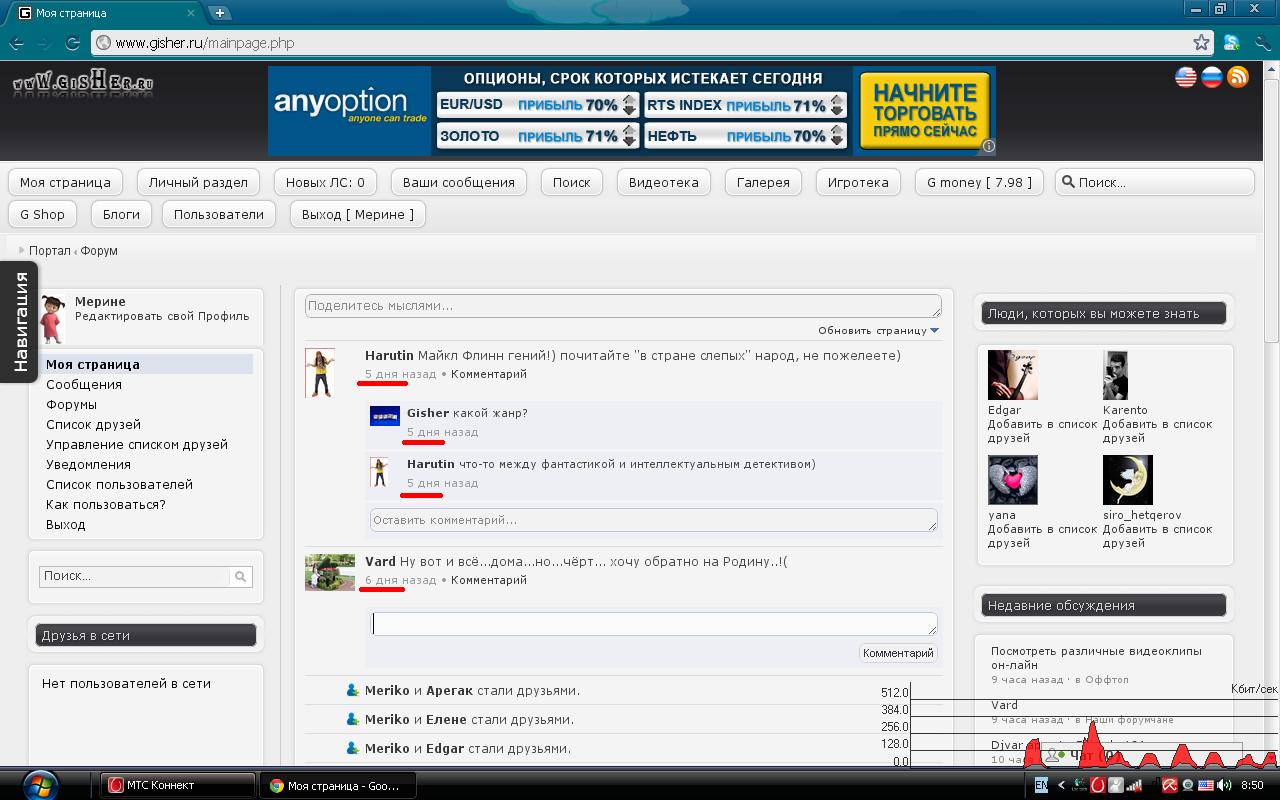
Task: Switch language with the Russian flag icon
Action: (1212, 77)
